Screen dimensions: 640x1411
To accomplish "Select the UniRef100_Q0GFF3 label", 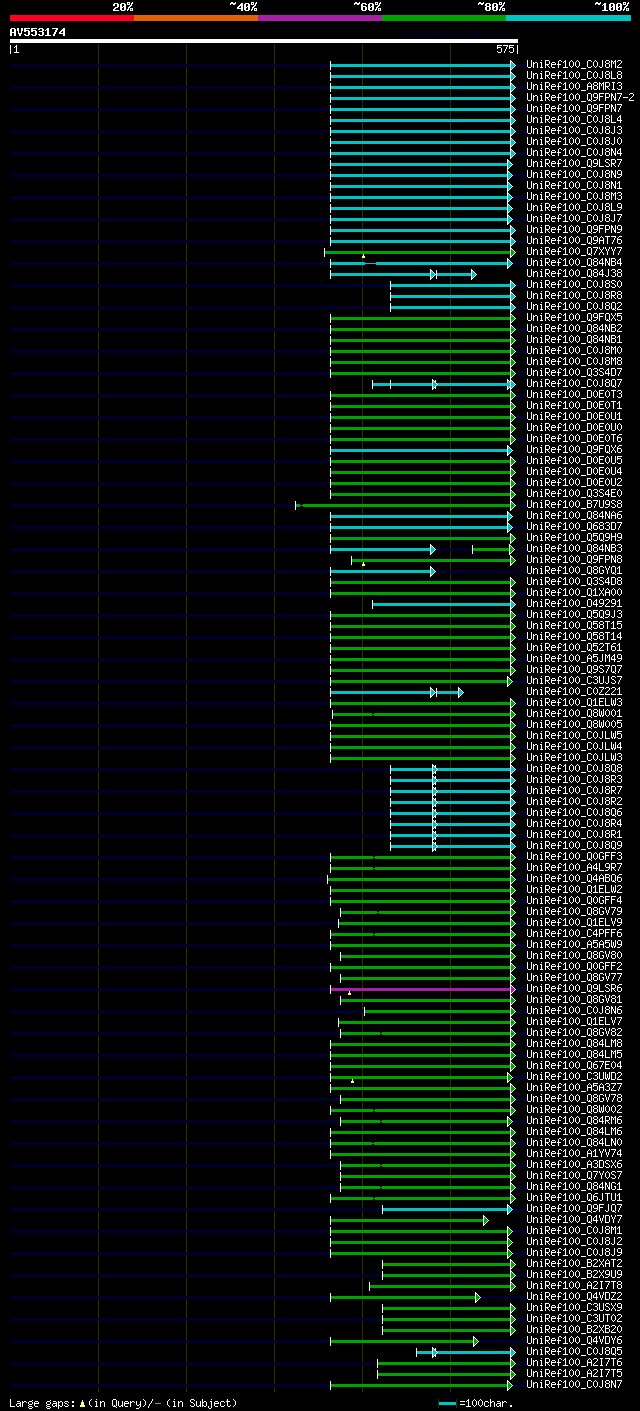I will (574, 857).
